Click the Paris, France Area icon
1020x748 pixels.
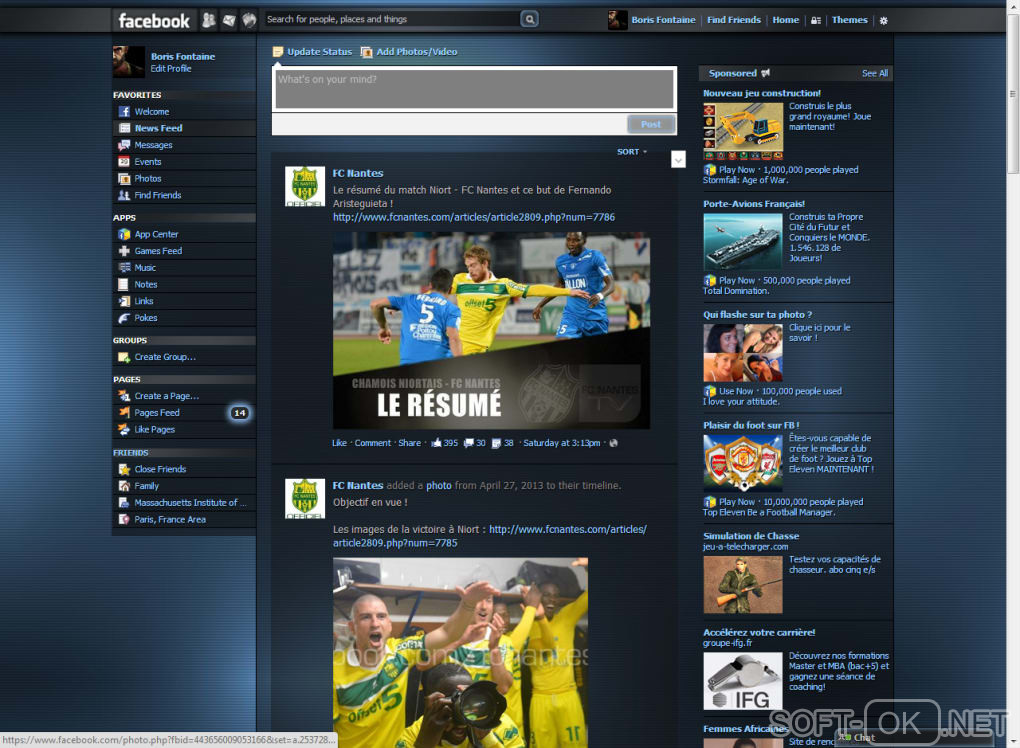coord(124,520)
